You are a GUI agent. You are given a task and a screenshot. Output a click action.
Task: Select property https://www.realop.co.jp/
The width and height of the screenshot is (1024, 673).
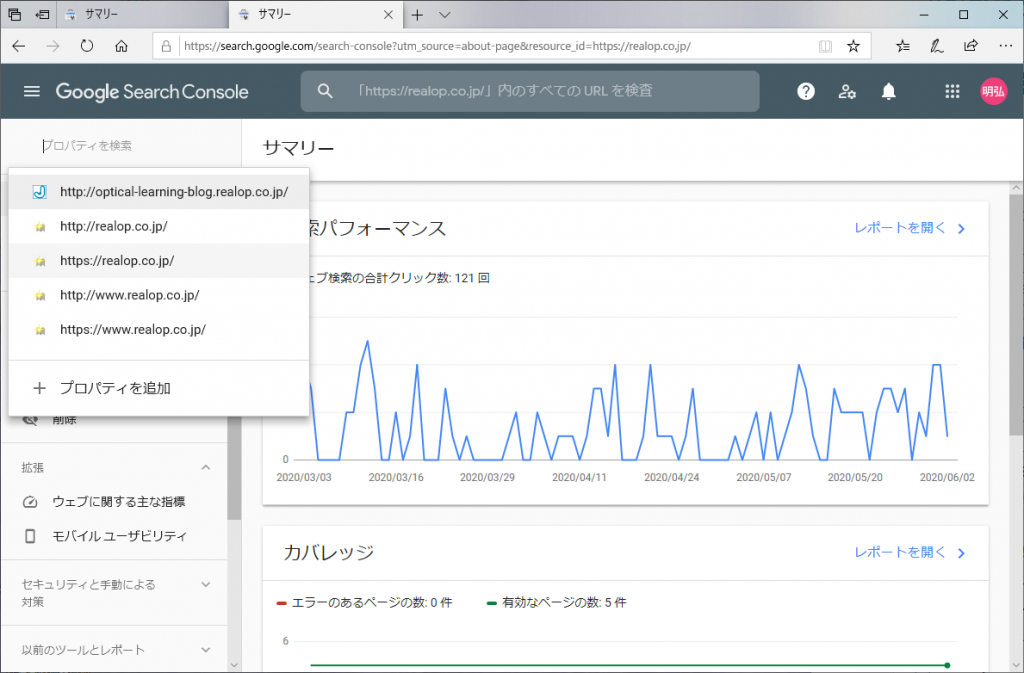[x=159, y=330]
